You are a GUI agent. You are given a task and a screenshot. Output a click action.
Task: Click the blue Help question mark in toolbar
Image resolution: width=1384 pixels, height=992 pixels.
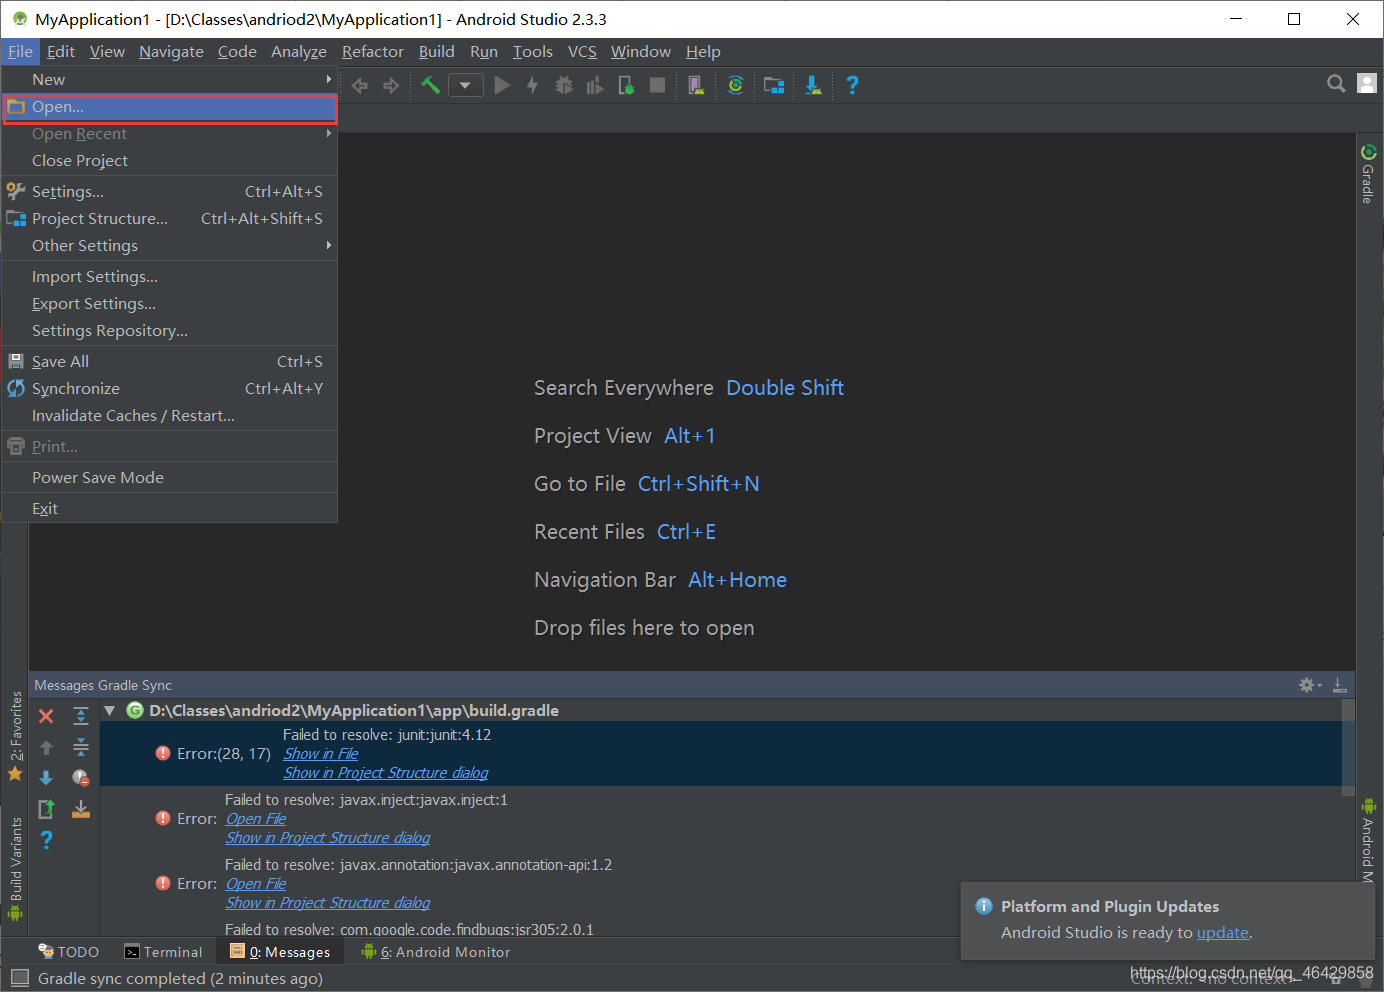coord(852,85)
